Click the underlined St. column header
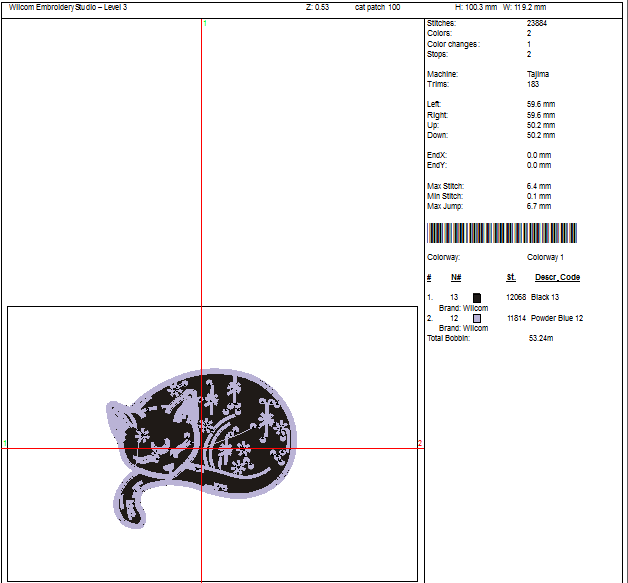Image resolution: width=628 pixels, height=583 pixels. [x=510, y=277]
